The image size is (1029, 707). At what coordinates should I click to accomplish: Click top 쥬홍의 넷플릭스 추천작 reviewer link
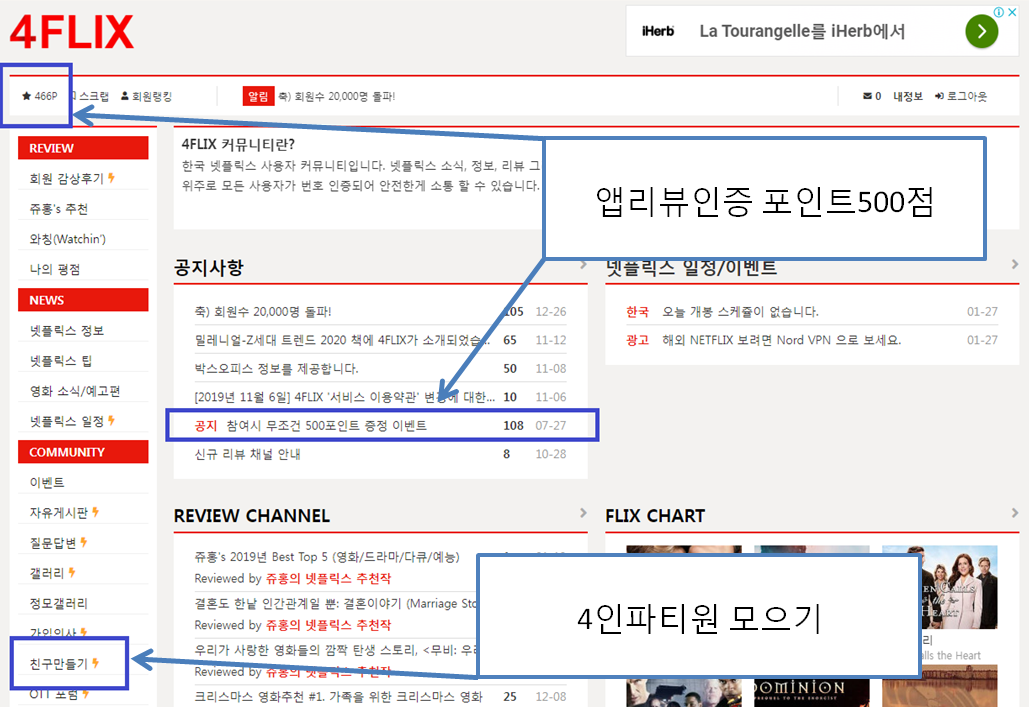(x=328, y=578)
